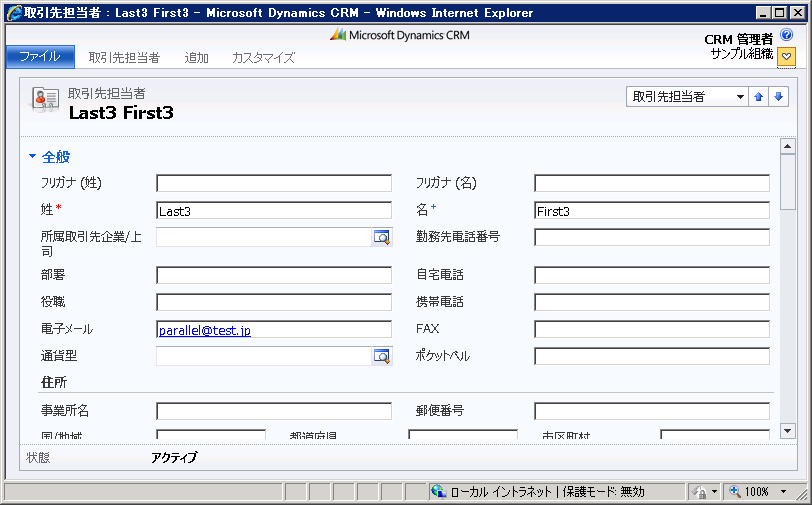
Task: Click the ローカル イントラネット zone globe icon
Action: pos(439,490)
